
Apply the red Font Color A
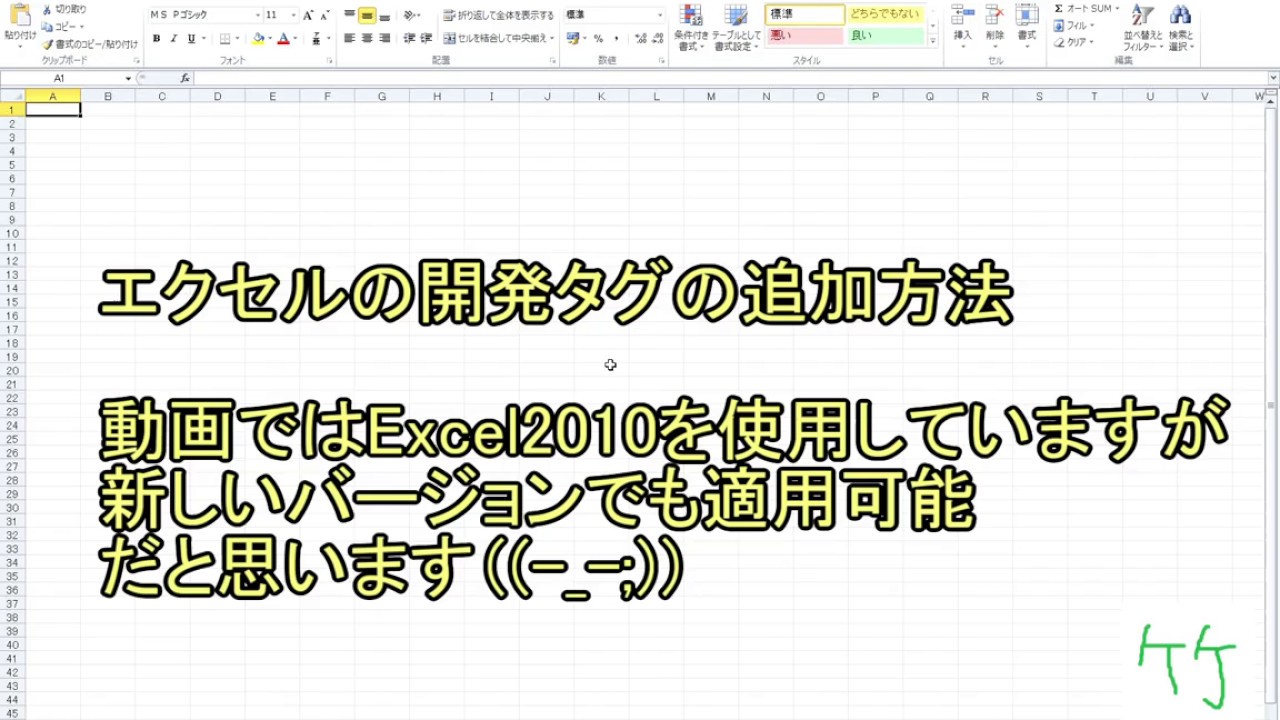click(283, 38)
